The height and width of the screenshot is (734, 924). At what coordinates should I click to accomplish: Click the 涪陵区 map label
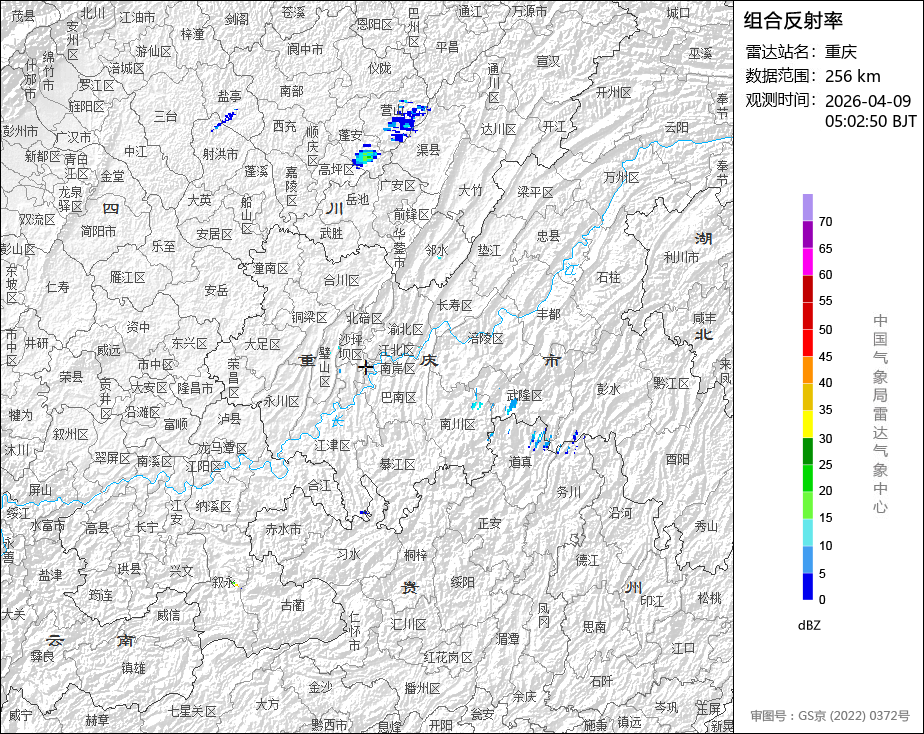pyautogui.click(x=486, y=338)
